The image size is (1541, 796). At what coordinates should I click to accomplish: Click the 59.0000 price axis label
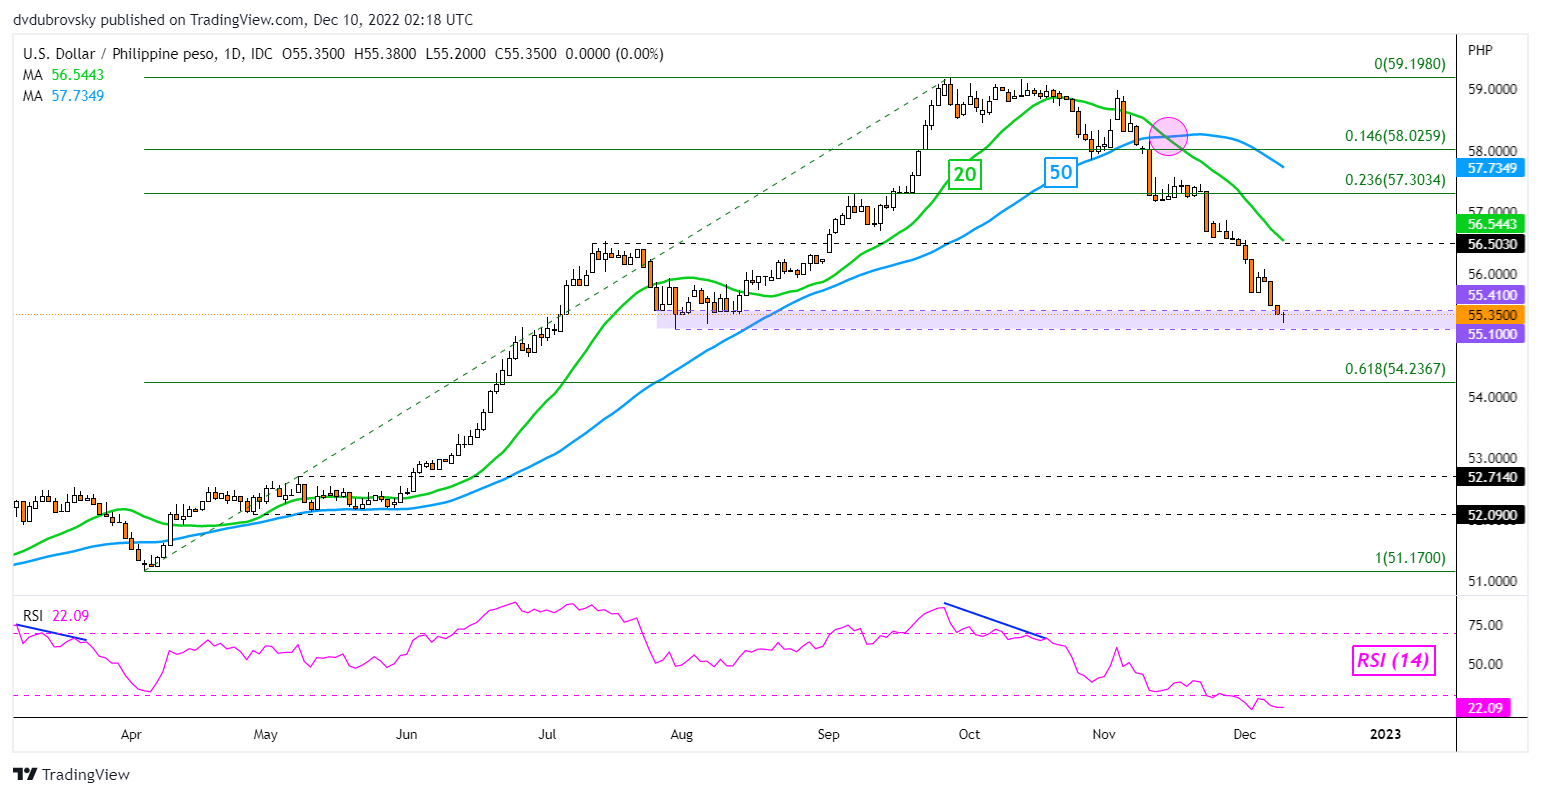(x=1494, y=89)
